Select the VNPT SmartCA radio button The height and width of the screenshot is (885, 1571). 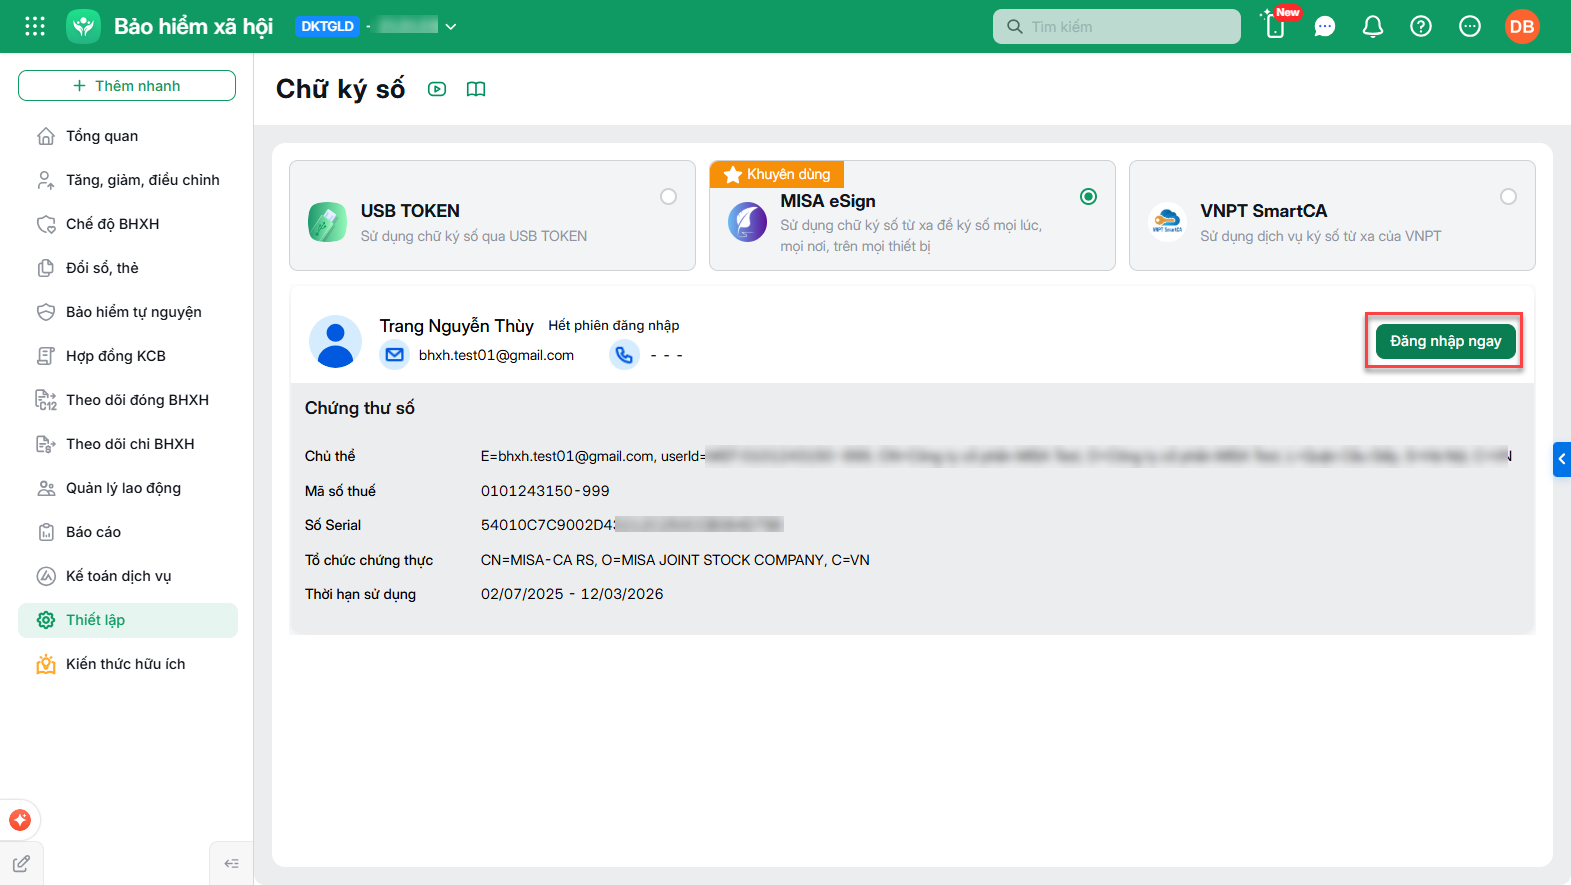1508,197
